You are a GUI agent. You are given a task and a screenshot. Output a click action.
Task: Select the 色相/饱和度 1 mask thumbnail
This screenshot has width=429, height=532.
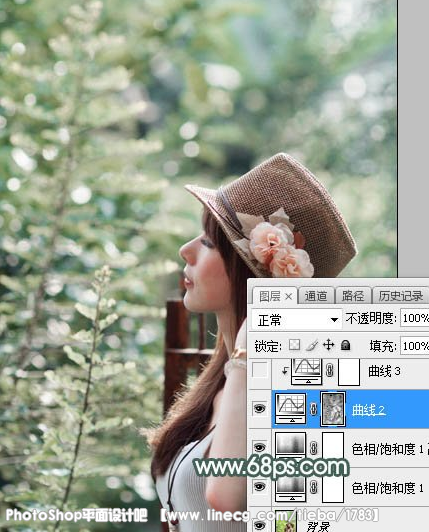(x=333, y=489)
